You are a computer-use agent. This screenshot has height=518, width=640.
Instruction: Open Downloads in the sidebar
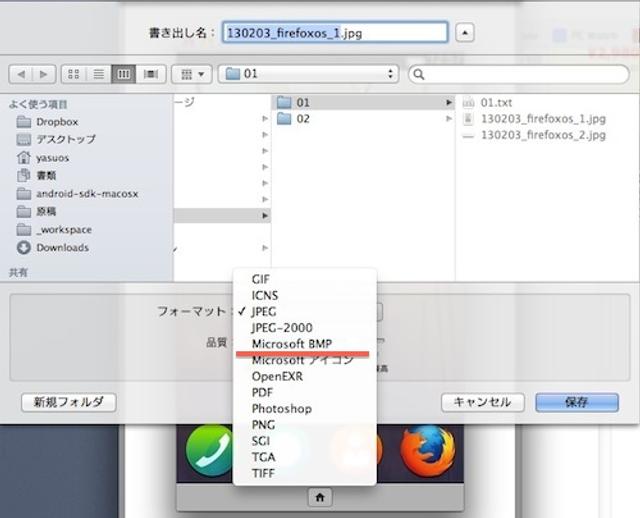[x=62, y=248]
